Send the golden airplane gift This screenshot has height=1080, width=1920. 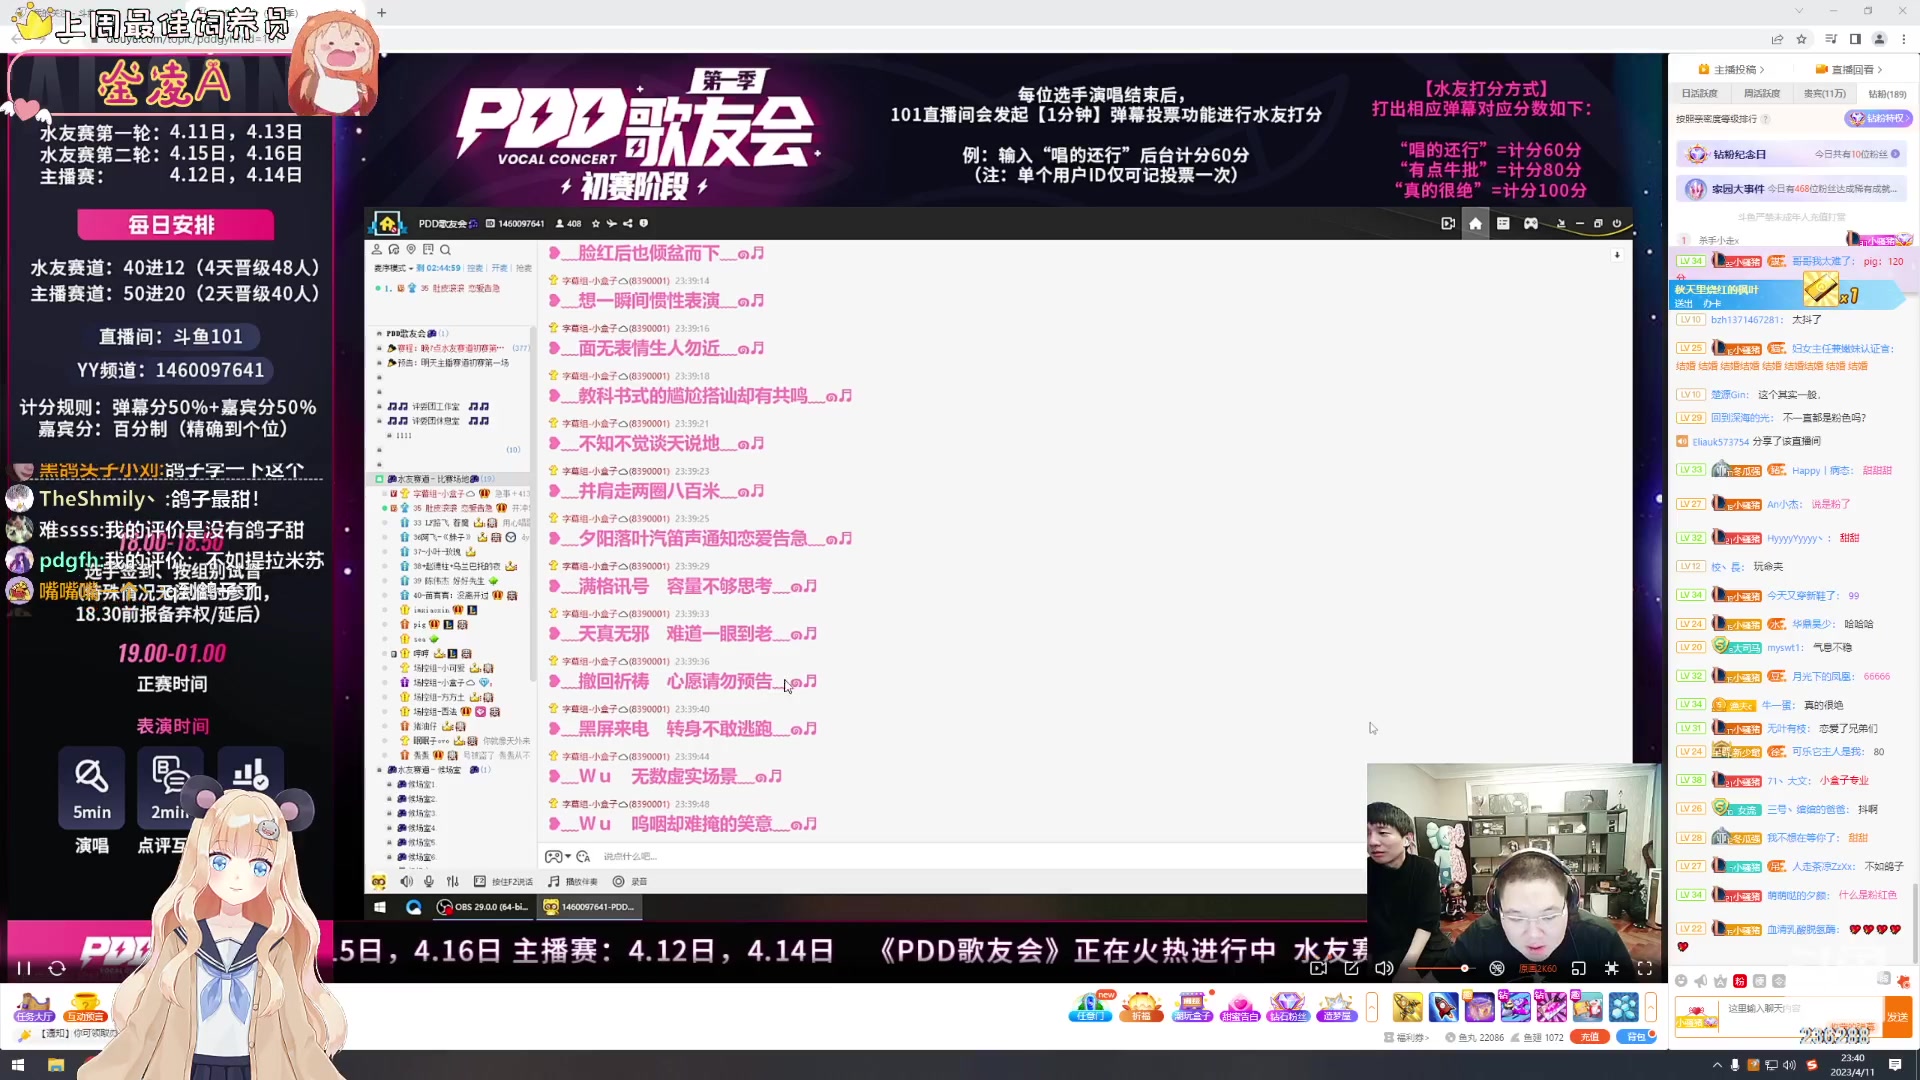coord(1407,1007)
